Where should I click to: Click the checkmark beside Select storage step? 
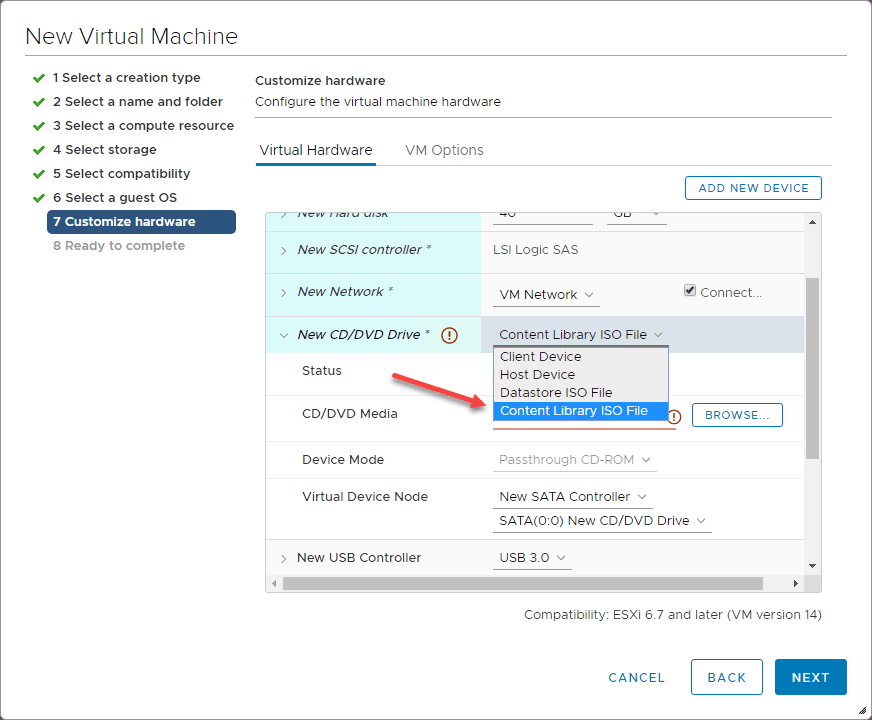point(39,150)
